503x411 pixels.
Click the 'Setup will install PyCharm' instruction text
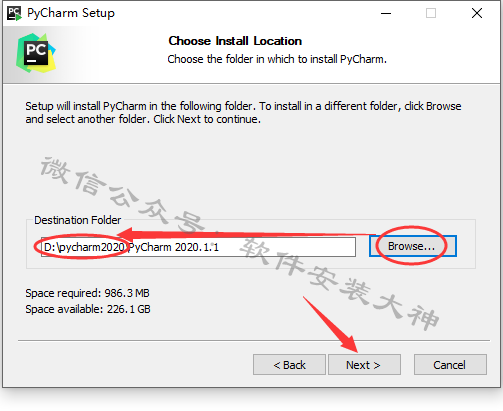click(x=243, y=112)
